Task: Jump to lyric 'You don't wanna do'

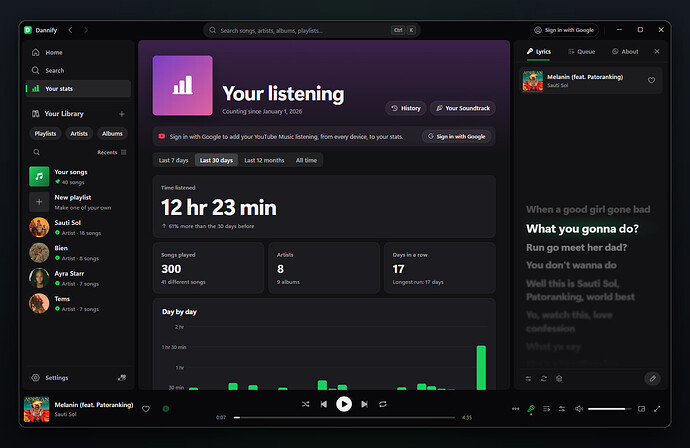Action: (x=571, y=265)
